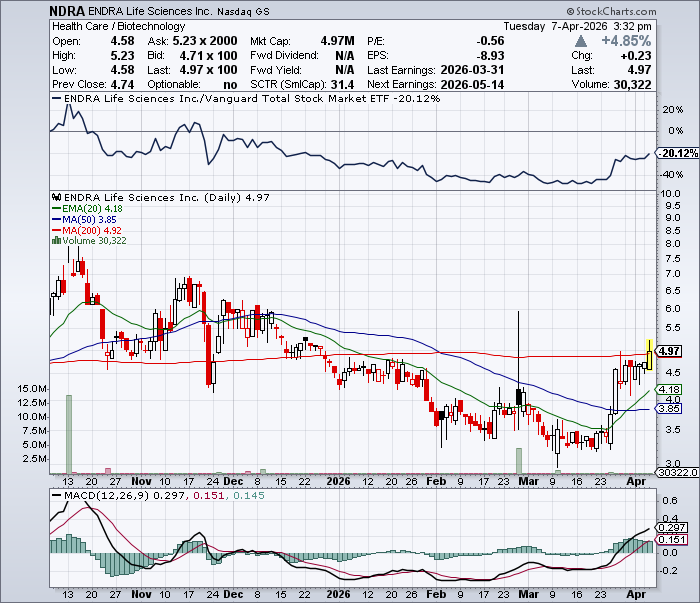Click the ENDRA Life Sciences Inc. company name
Image resolution: width=700 pixels, height=603 pixels.
[151, 11]
